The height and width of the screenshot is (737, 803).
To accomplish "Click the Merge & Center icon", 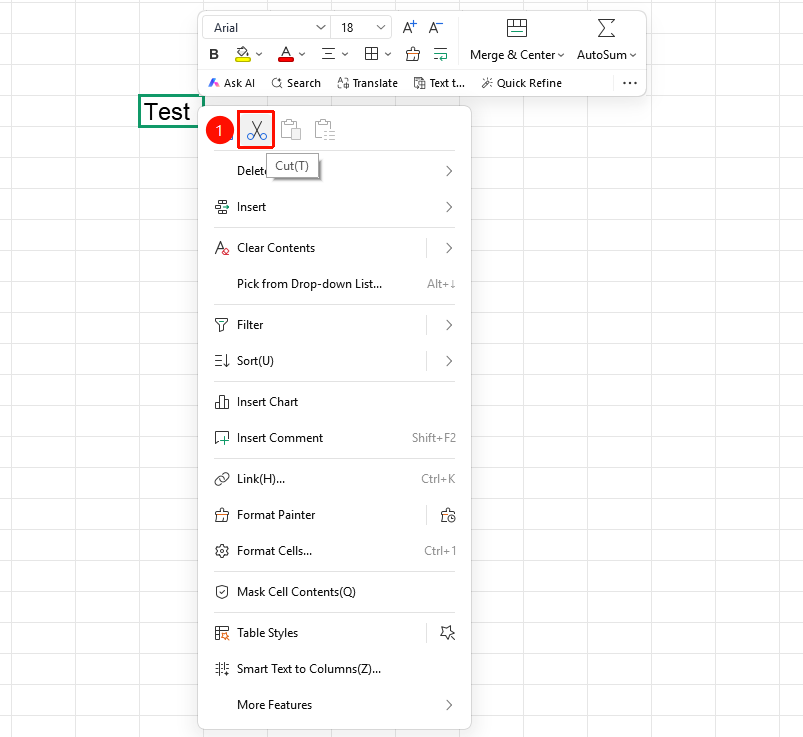I will click(x=517, y=28).
